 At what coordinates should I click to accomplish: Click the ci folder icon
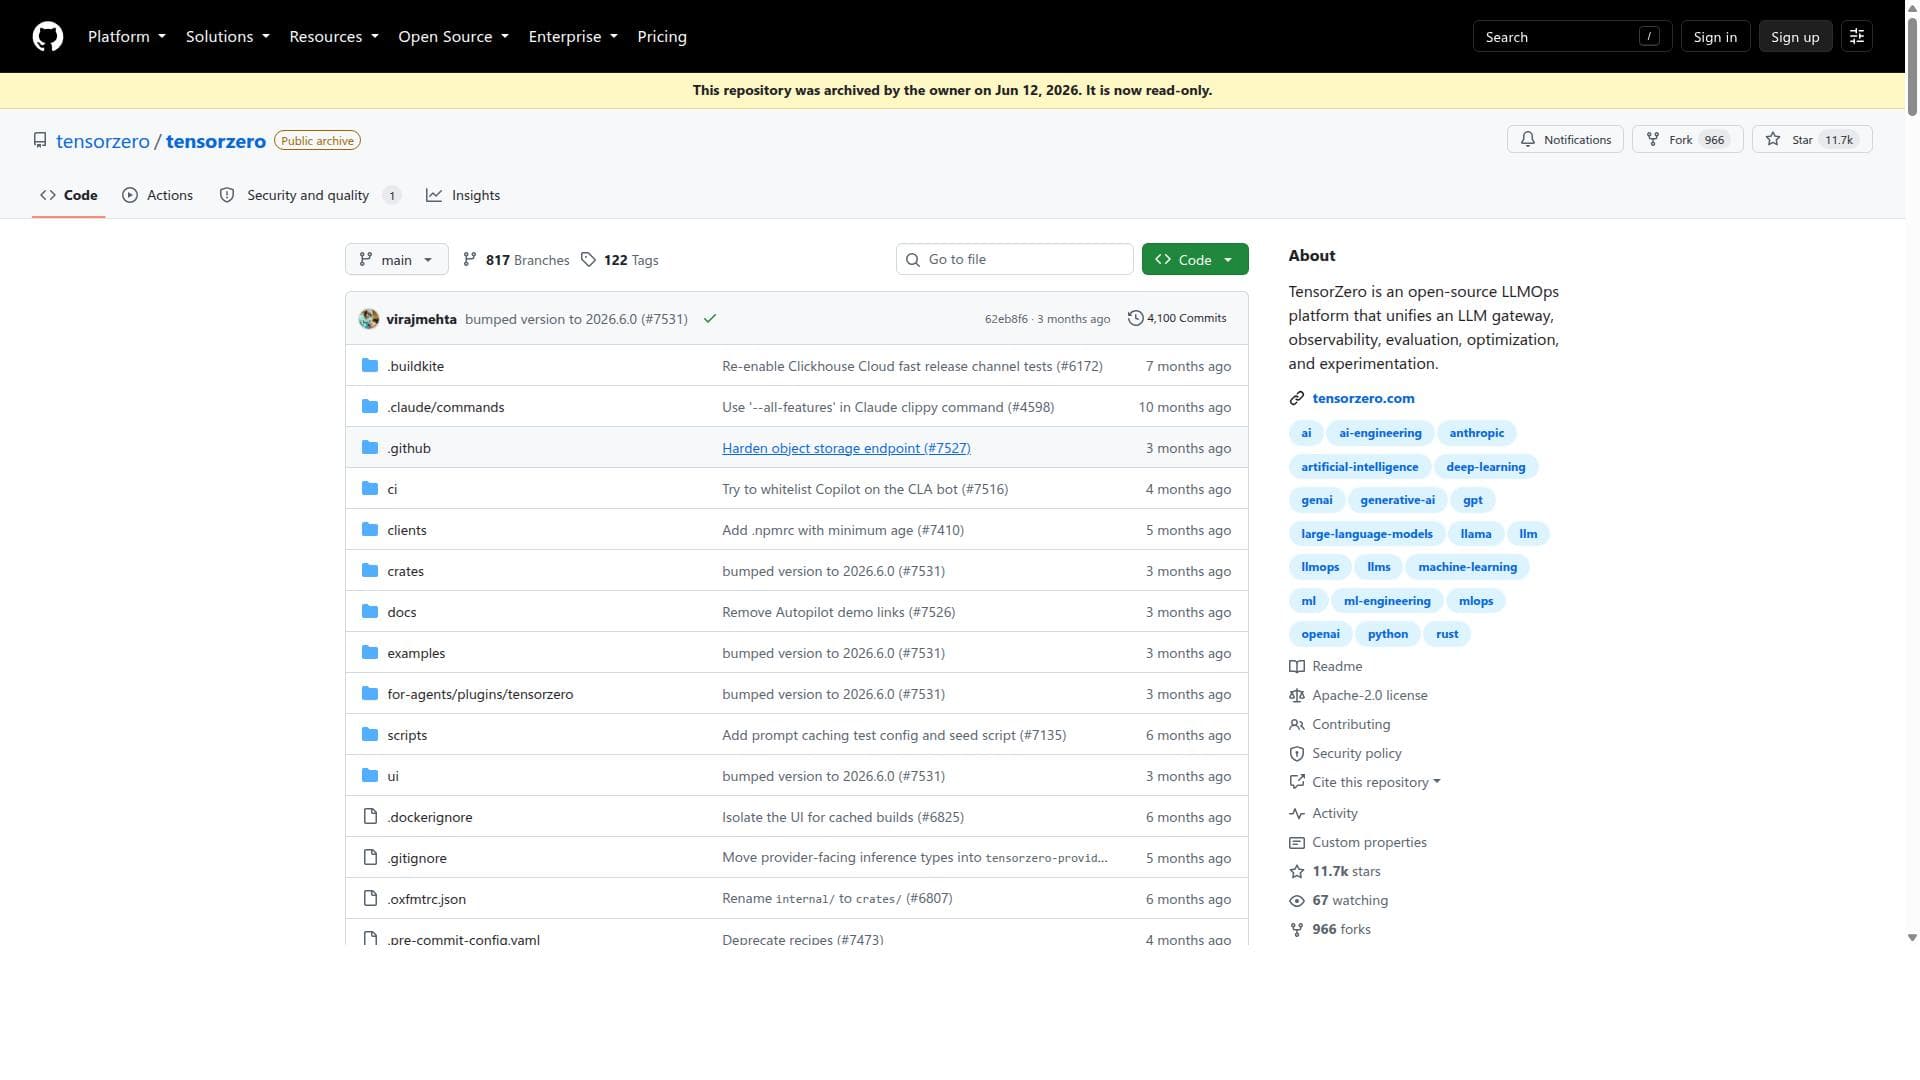point(370,489)
